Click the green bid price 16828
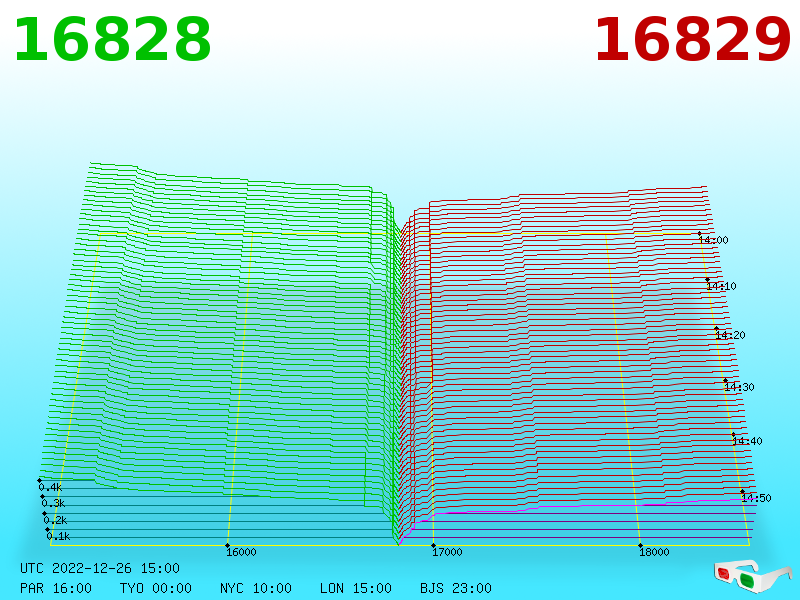This screenshot has height=600, width=800. pyautogui.click(x=112, y=39)
